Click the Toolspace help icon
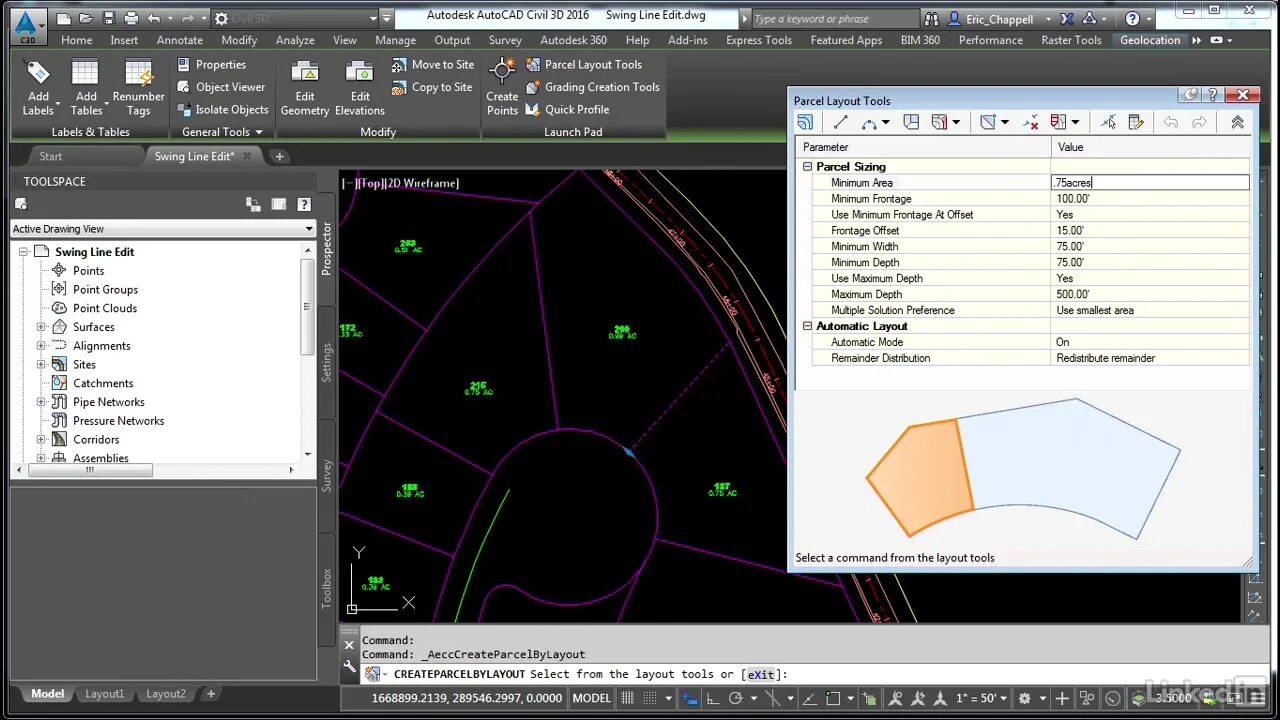This screenshot has width=1280, height=720. pyautogui.click(x=303, y=204)
